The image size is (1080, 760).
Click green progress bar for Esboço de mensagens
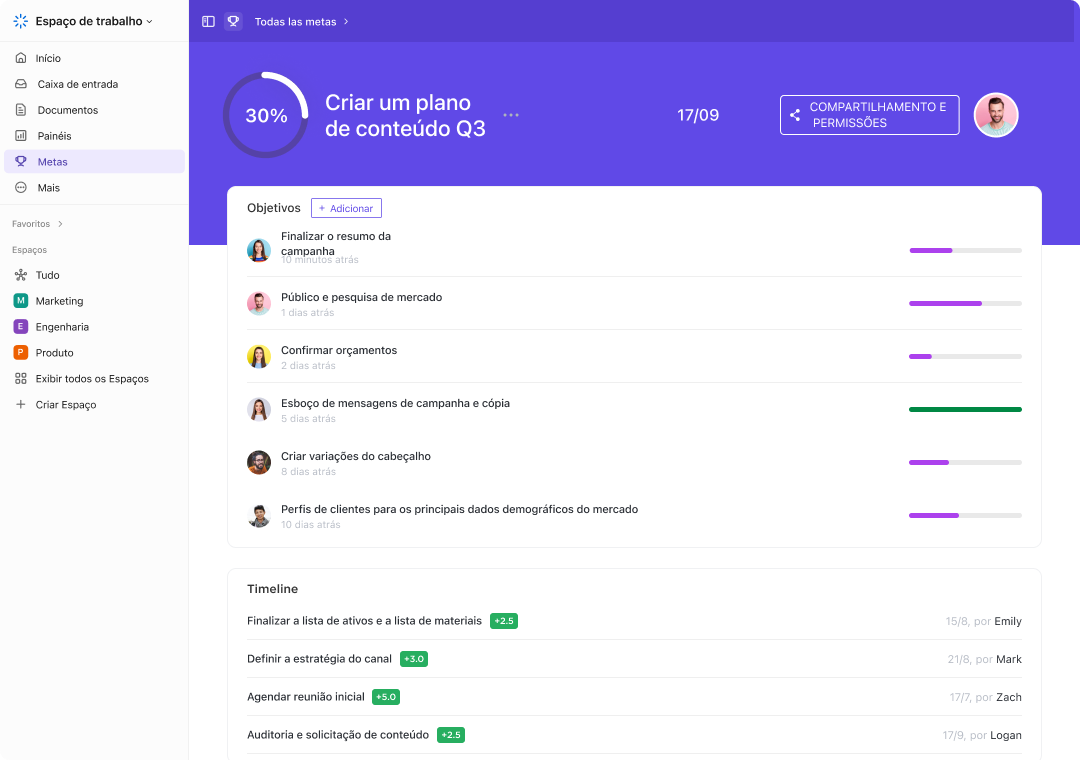966,409
